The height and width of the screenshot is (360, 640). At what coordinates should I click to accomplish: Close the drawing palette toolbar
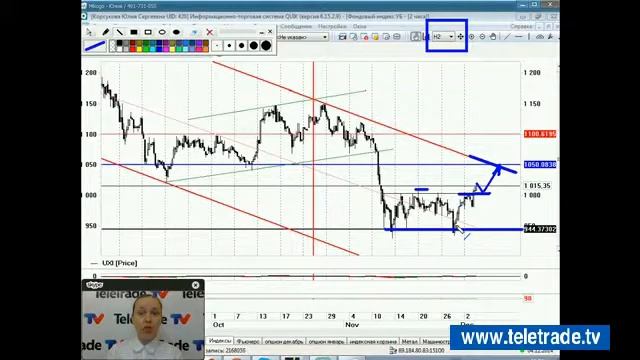click(x=270, y=31)
